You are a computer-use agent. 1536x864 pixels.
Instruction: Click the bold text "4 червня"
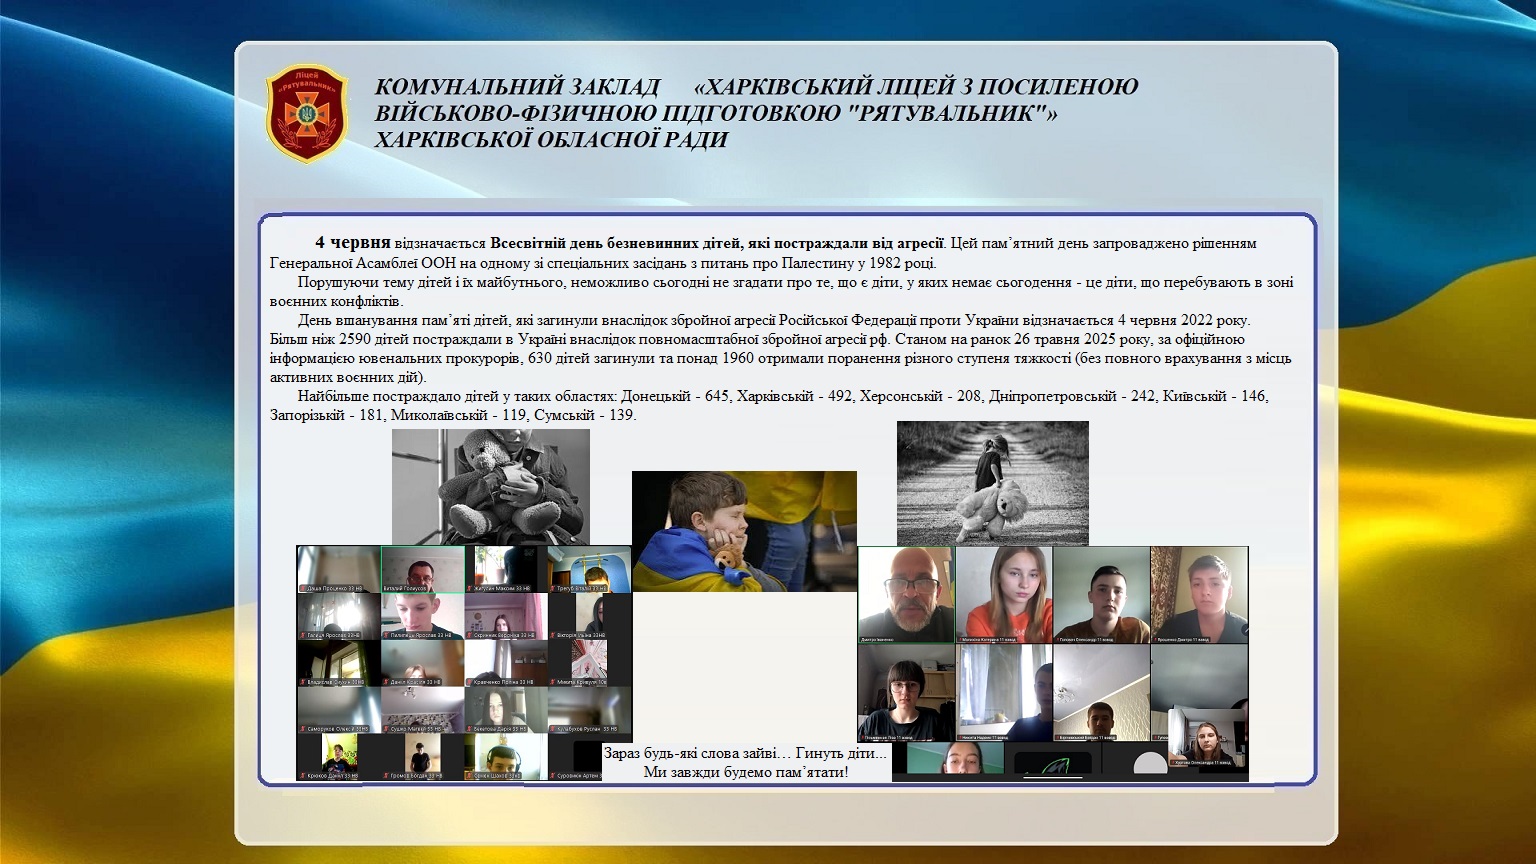point(352,243)
